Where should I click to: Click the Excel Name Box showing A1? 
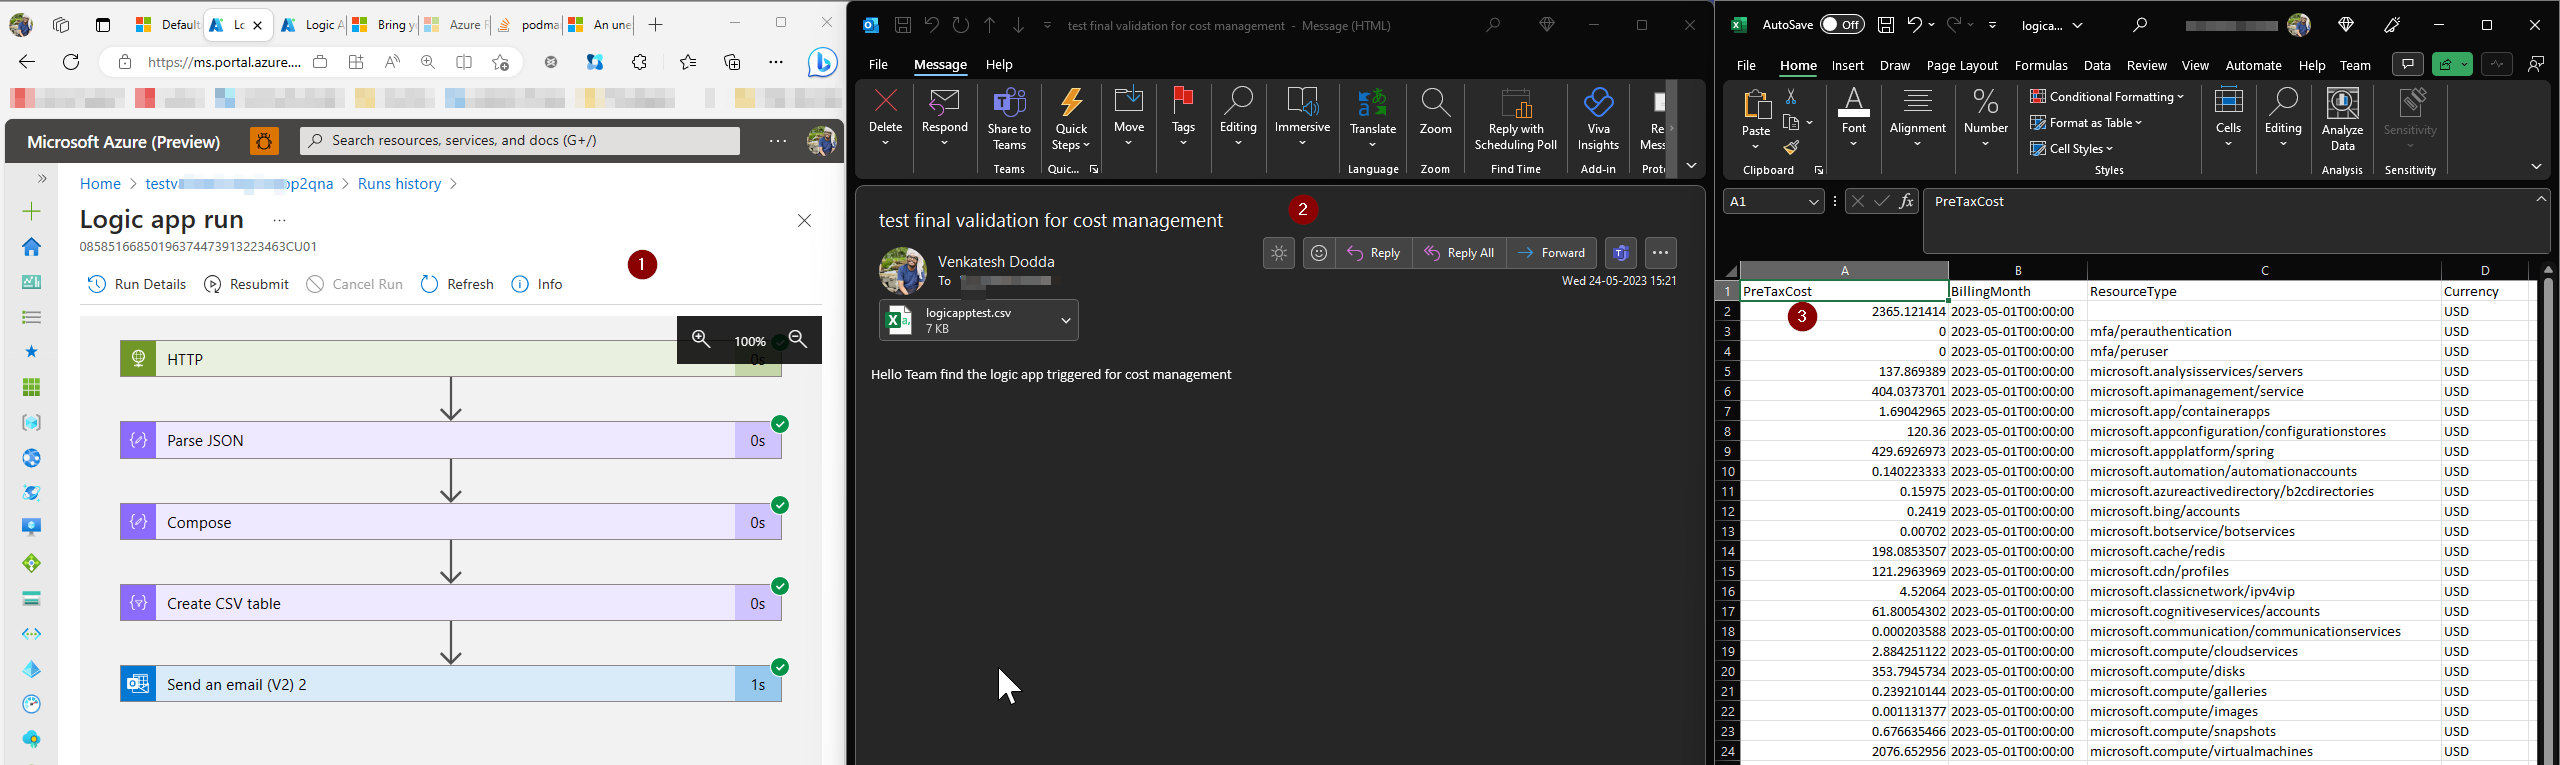[1774, 202]
